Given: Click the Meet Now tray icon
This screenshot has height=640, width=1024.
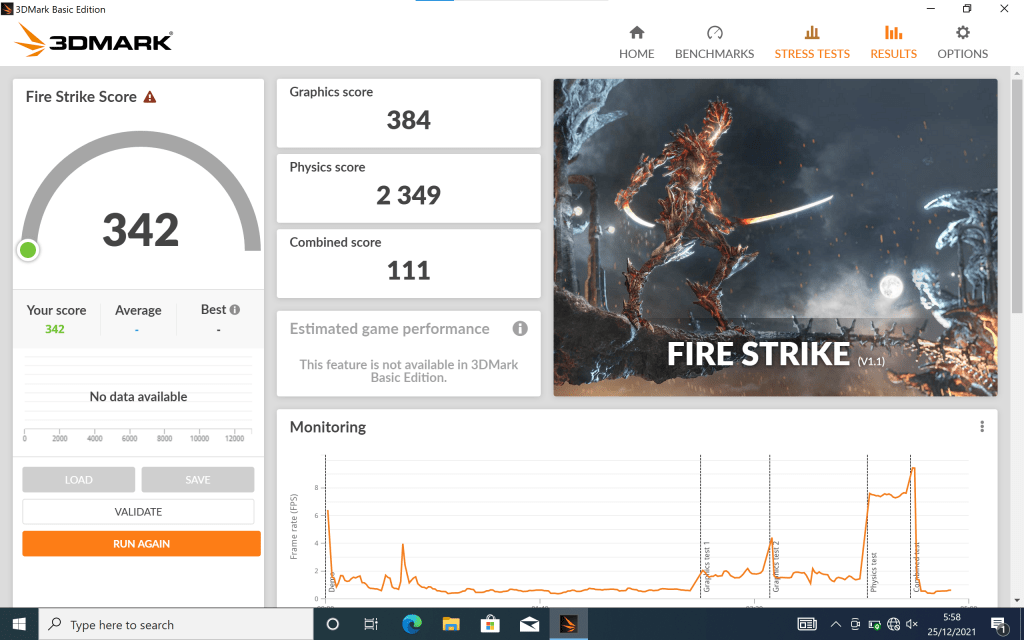Looking at the screenshot, I should pos(855,624).
